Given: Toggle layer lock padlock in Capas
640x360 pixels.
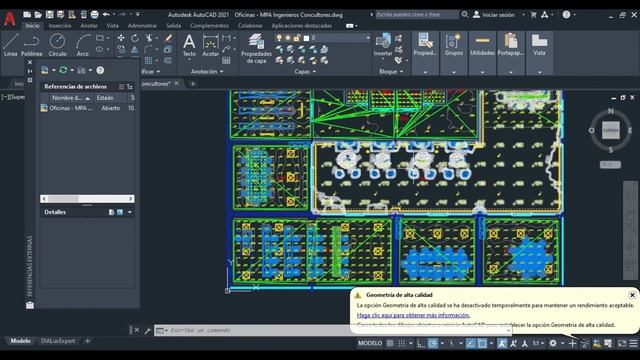Looking at the screenshot, I should pos(297,38).
